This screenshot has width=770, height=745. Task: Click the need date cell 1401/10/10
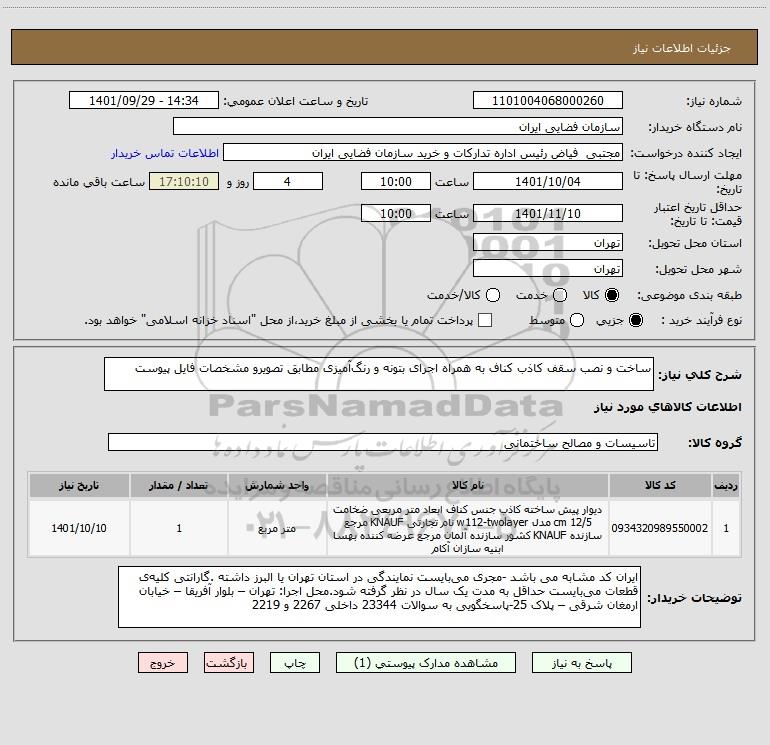click(79, 528)
